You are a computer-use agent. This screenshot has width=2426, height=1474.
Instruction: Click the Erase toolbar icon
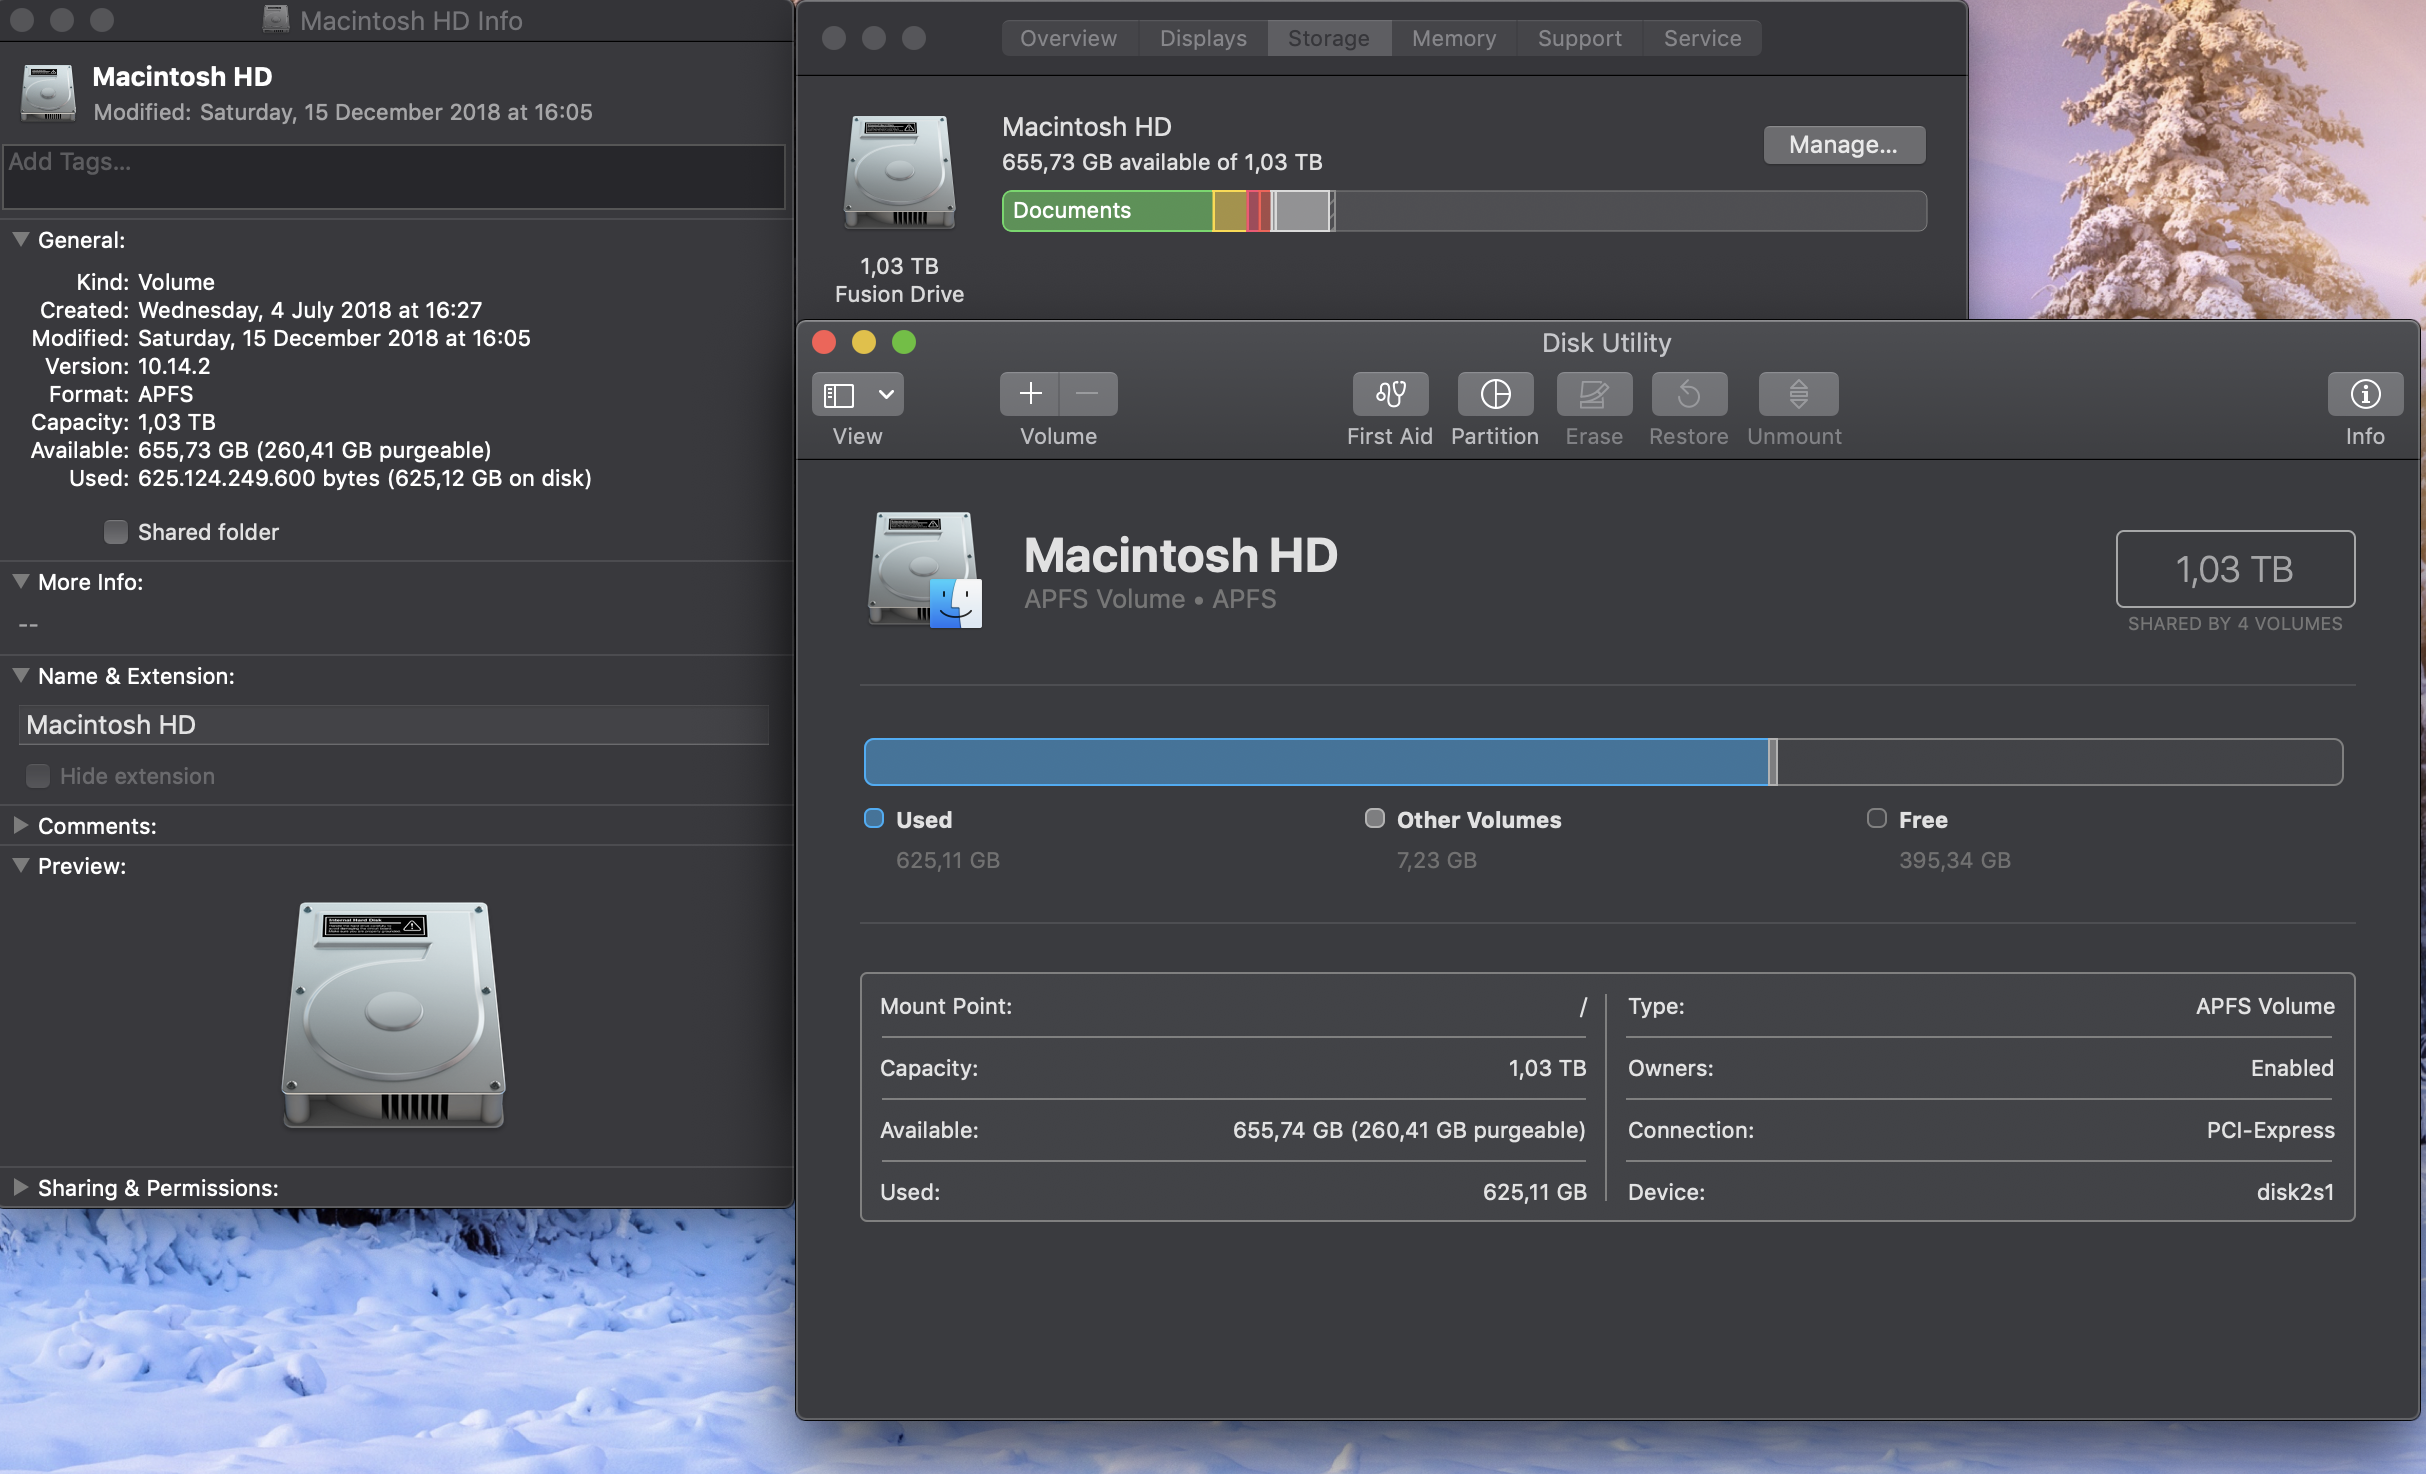coord(1594,394)
